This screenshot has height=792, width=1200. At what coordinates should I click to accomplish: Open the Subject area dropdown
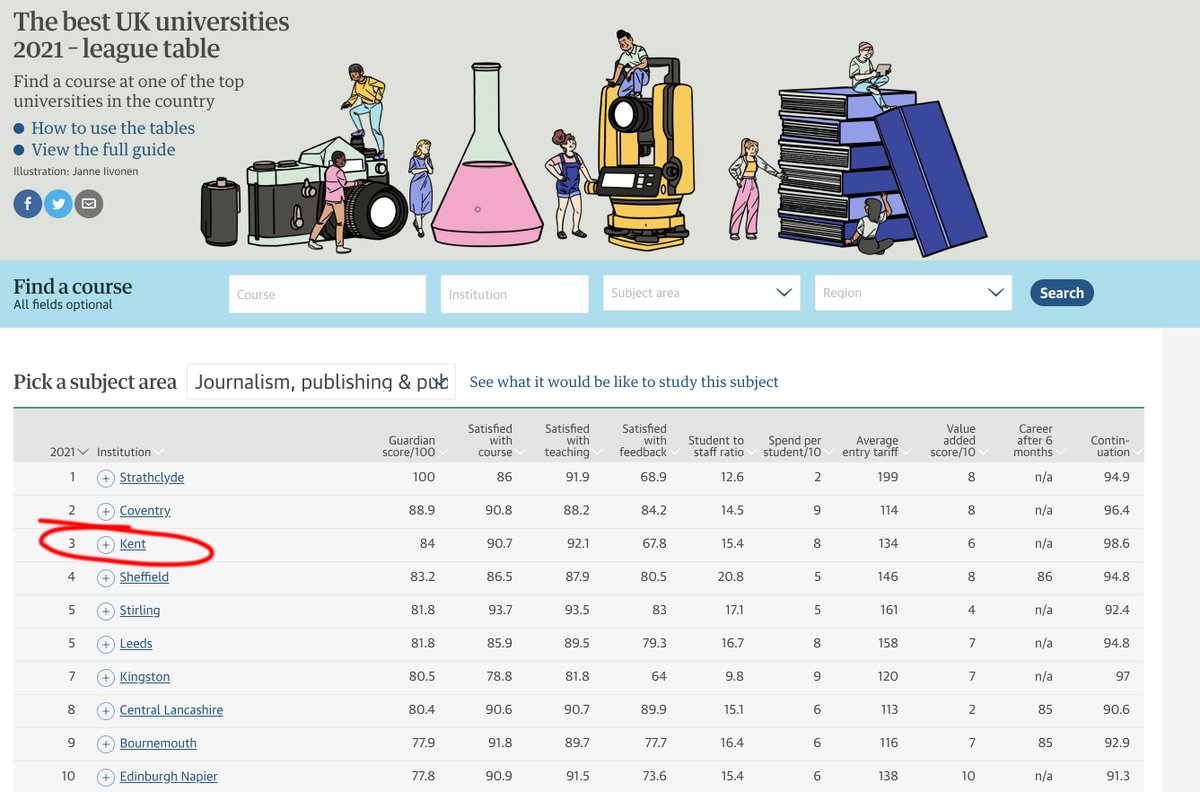coord(702,293)
